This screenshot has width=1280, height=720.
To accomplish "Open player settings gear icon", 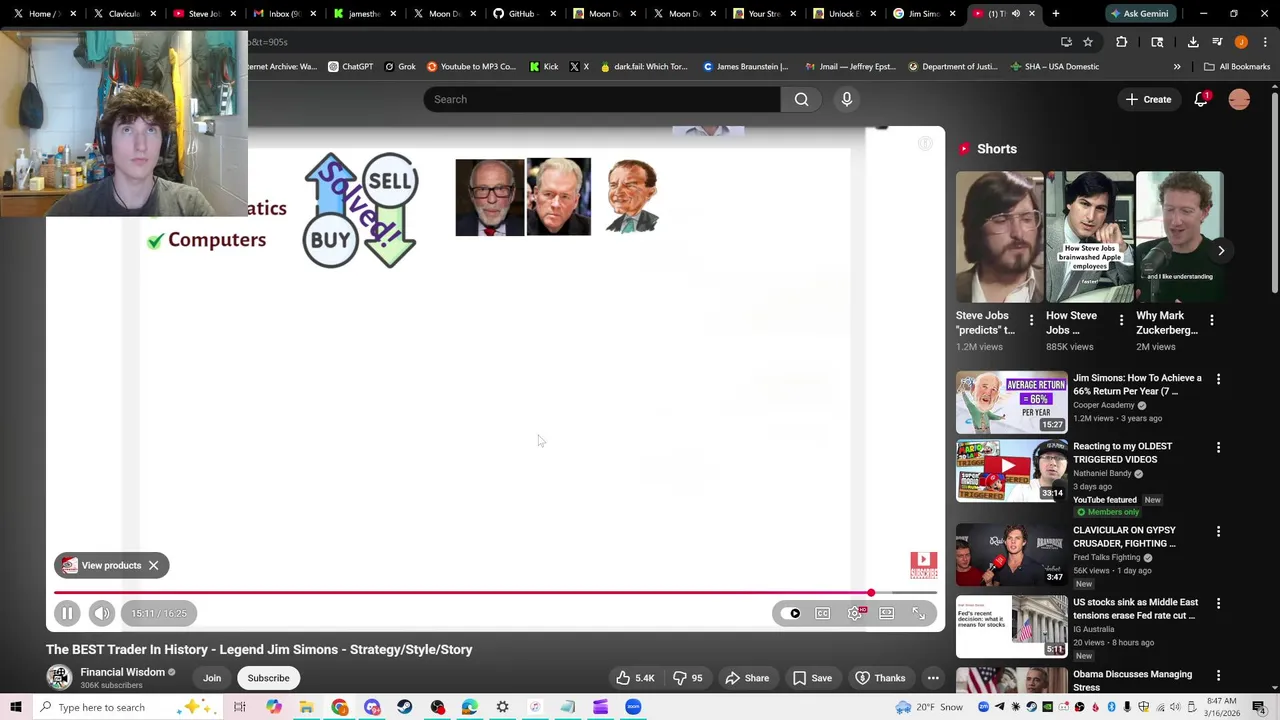I will (855, 613).
